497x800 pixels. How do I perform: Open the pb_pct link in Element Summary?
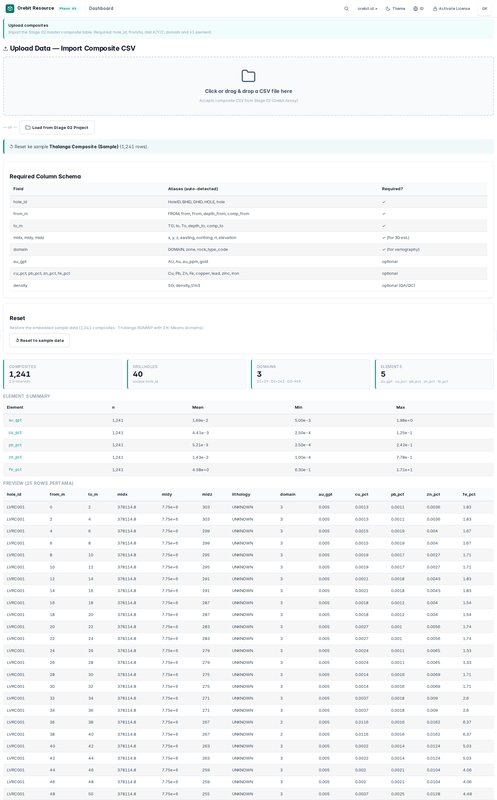click(15, 445)
